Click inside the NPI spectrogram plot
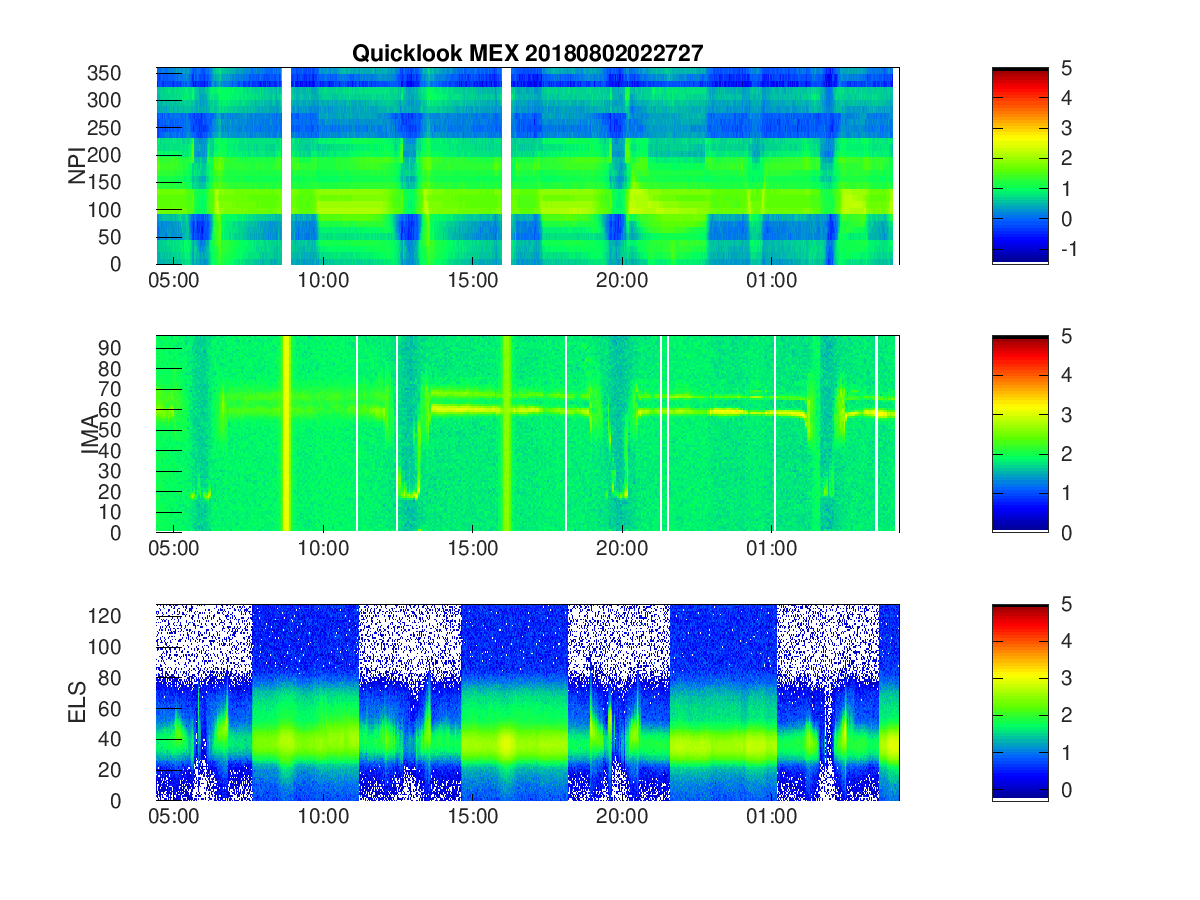This screenshot has height=900, width=1200. click(528, 166)
